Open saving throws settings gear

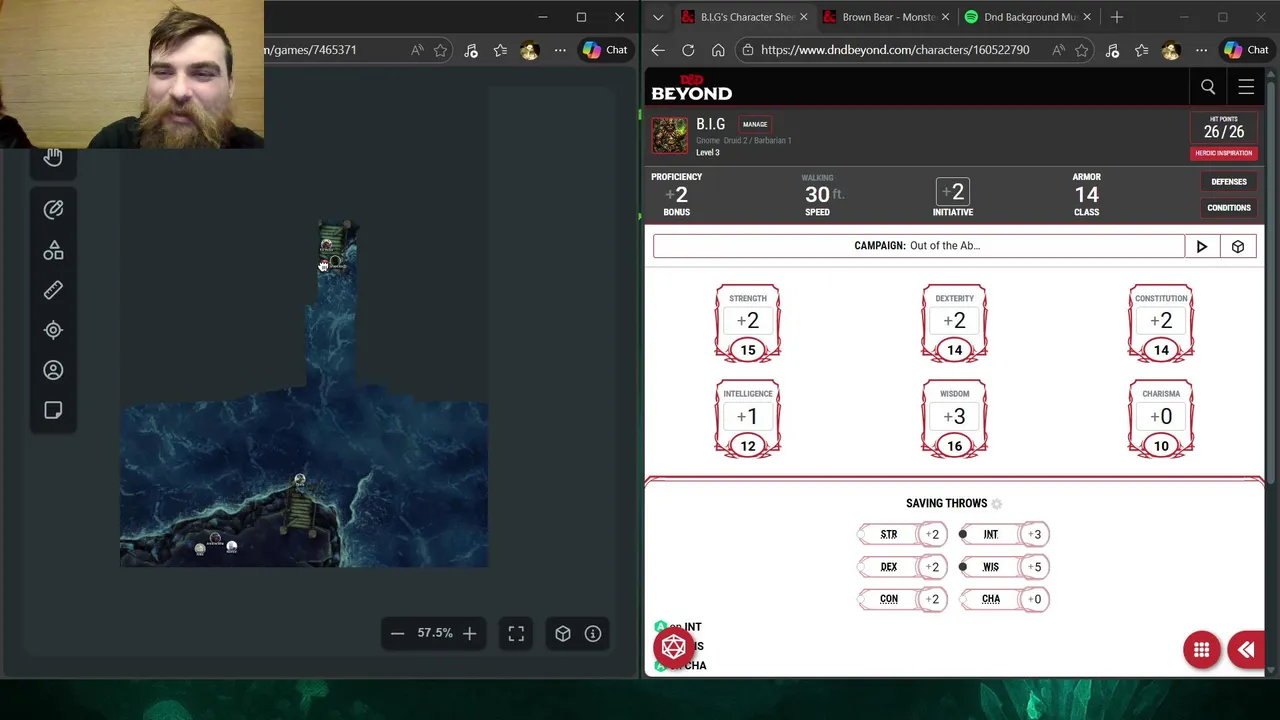tap(997, 504)
